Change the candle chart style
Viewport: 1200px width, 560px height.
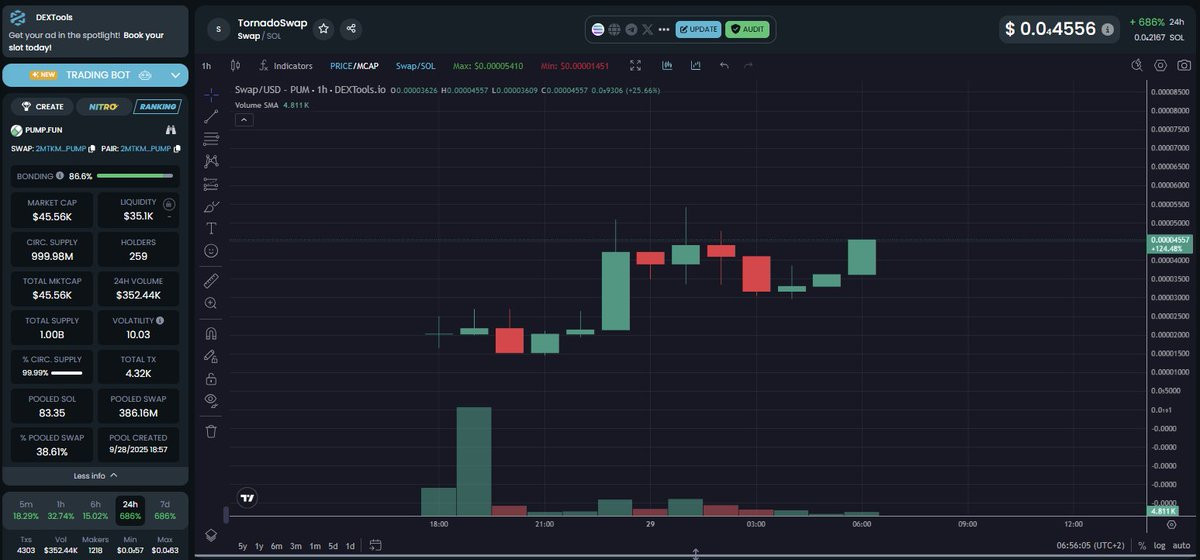point(235,66)
